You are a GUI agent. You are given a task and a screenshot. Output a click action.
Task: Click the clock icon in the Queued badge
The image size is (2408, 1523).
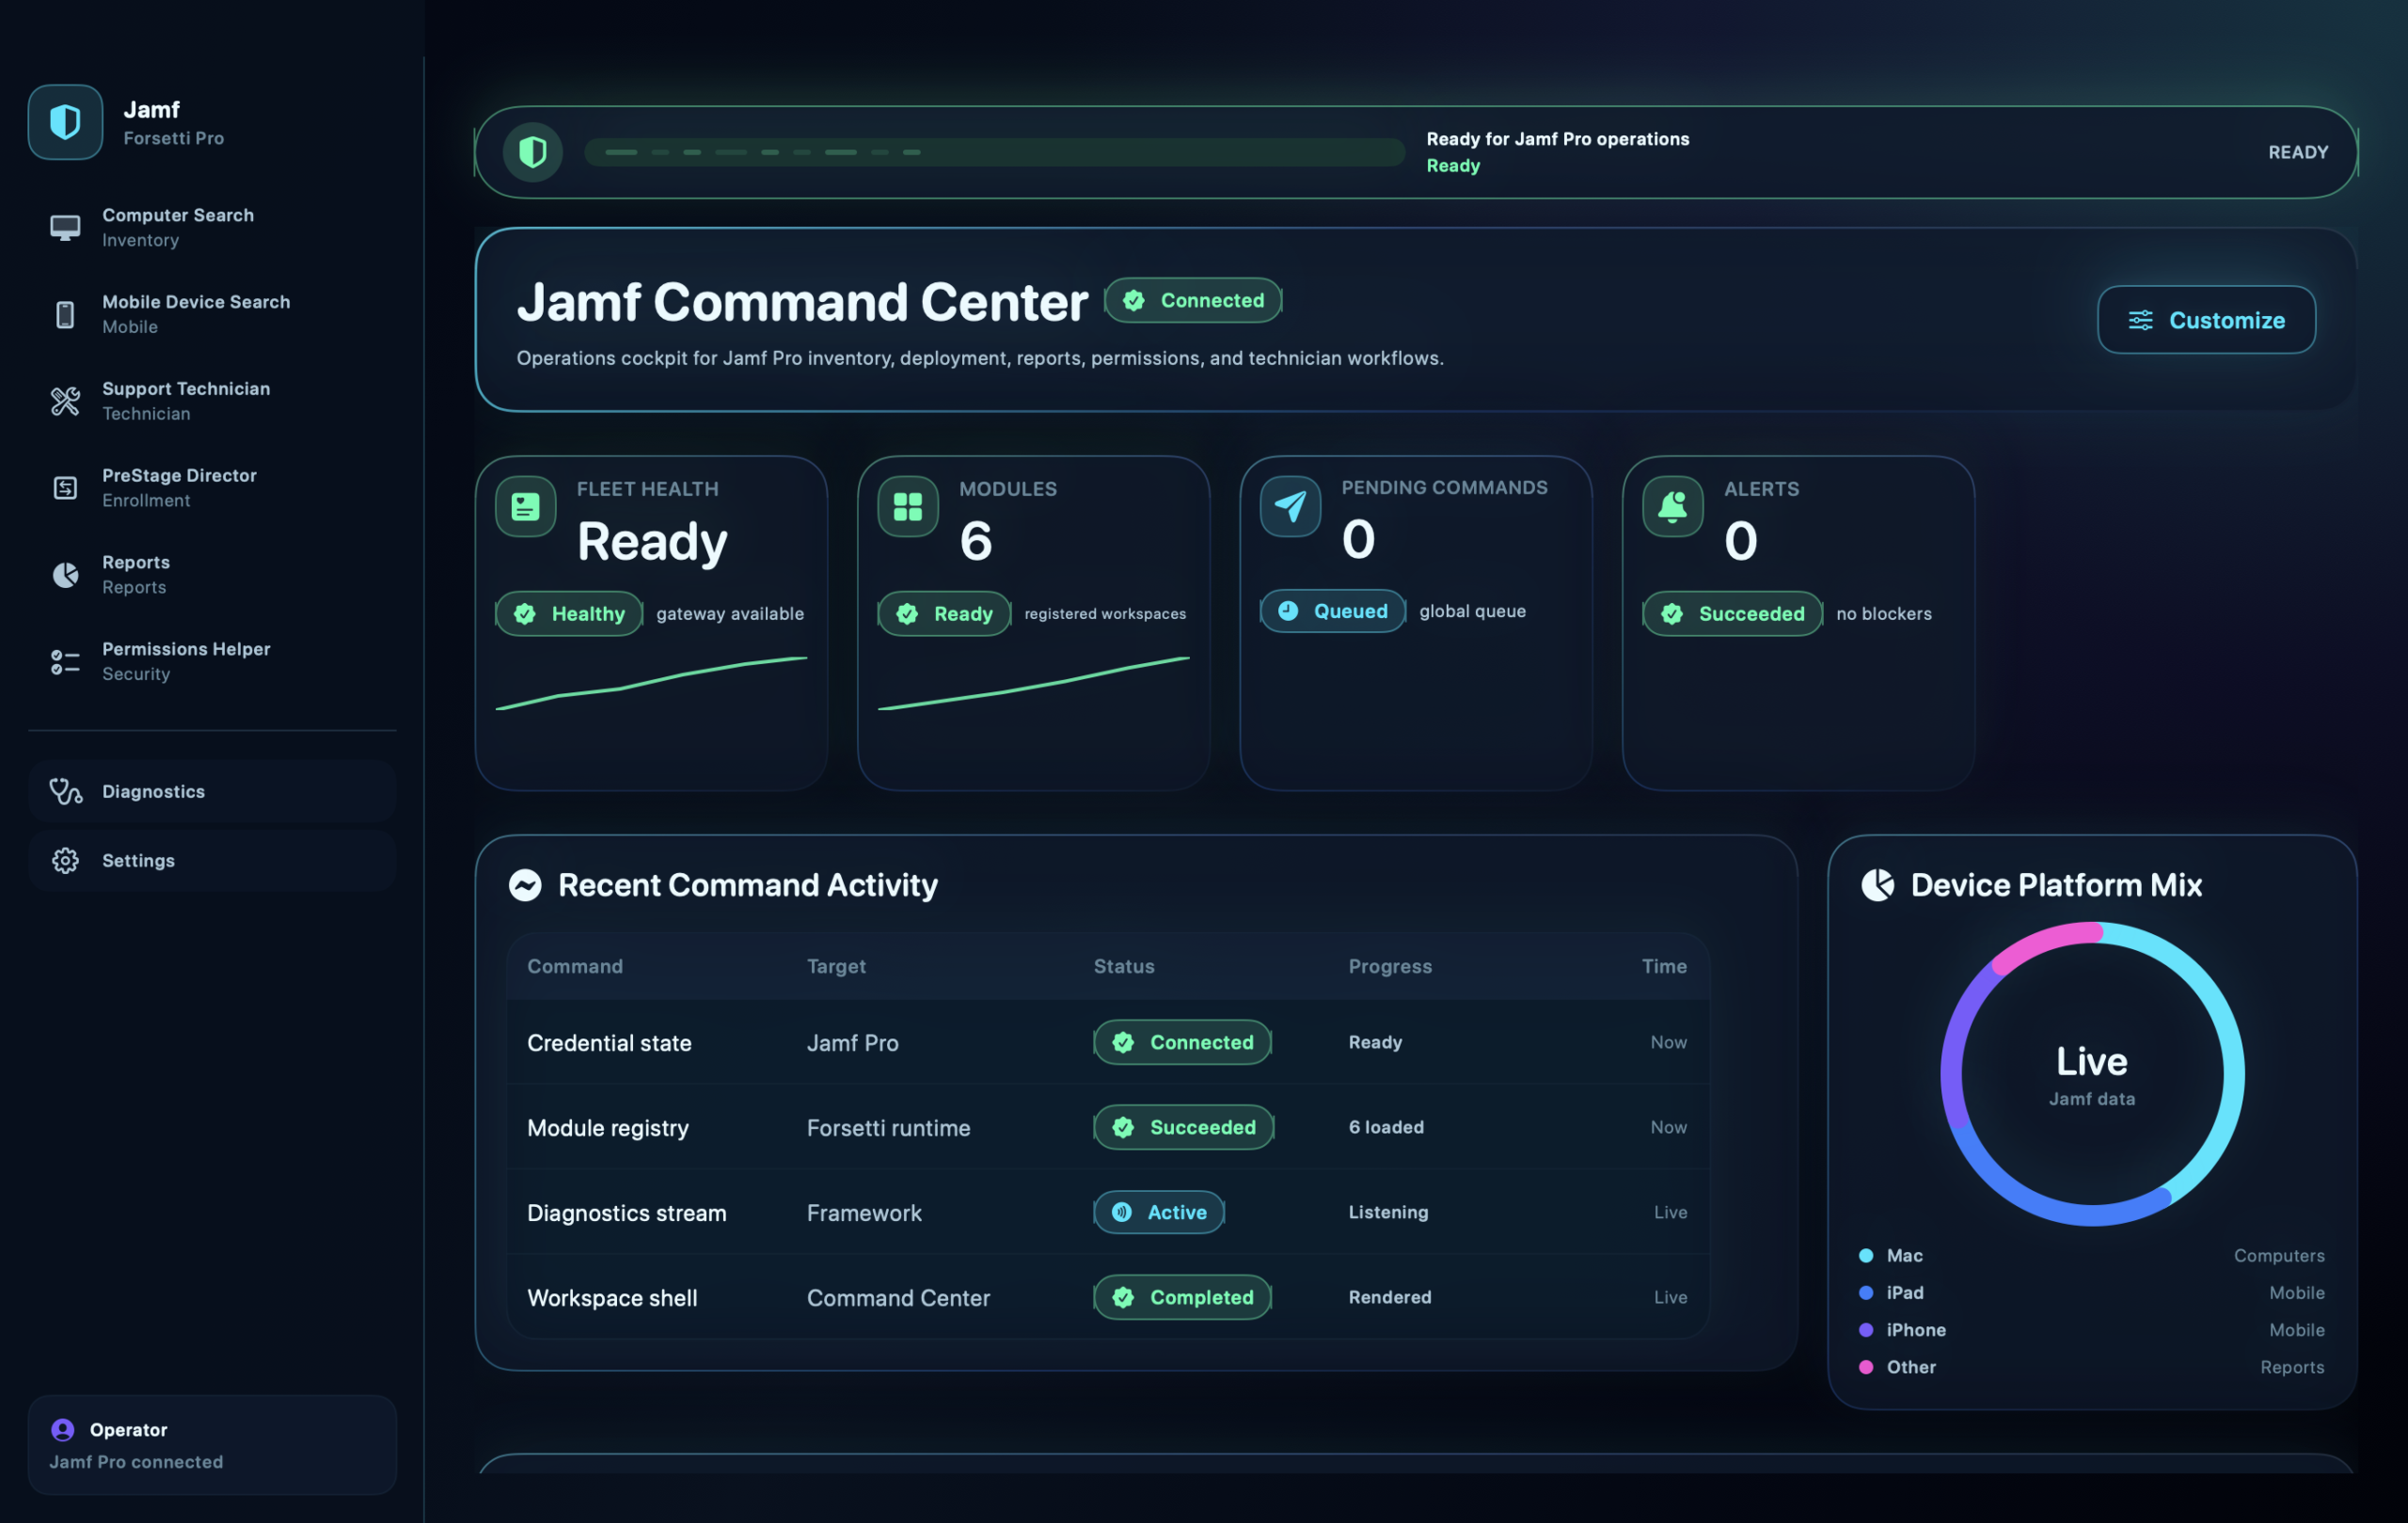tap(1288, 611)
